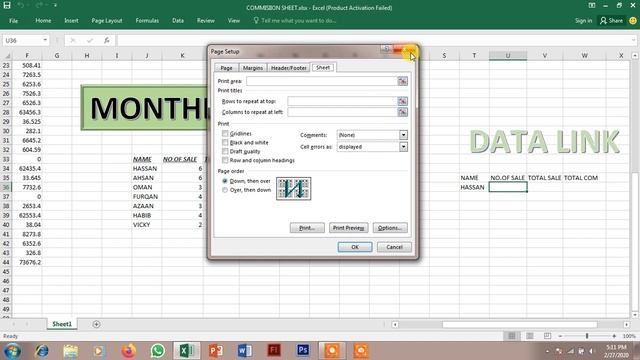Click the Save icon in title bar

click(x=7, y=5)
